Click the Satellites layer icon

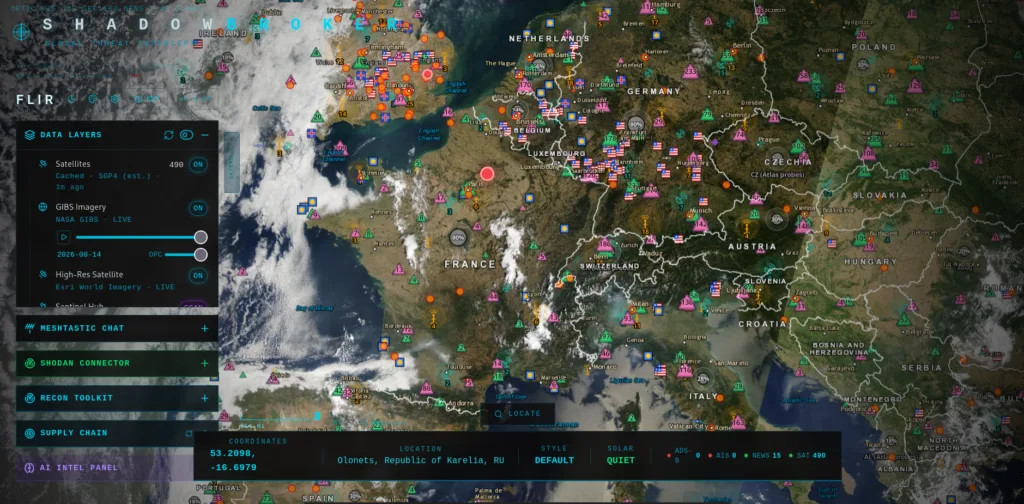(42, 164)
